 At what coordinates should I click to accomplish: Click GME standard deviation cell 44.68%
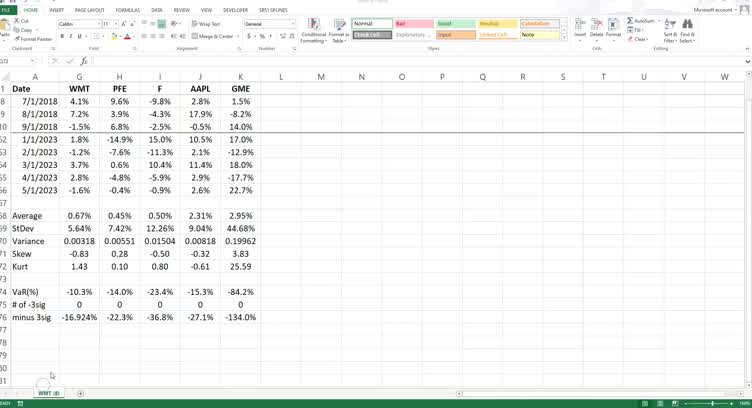pos(240,229)
